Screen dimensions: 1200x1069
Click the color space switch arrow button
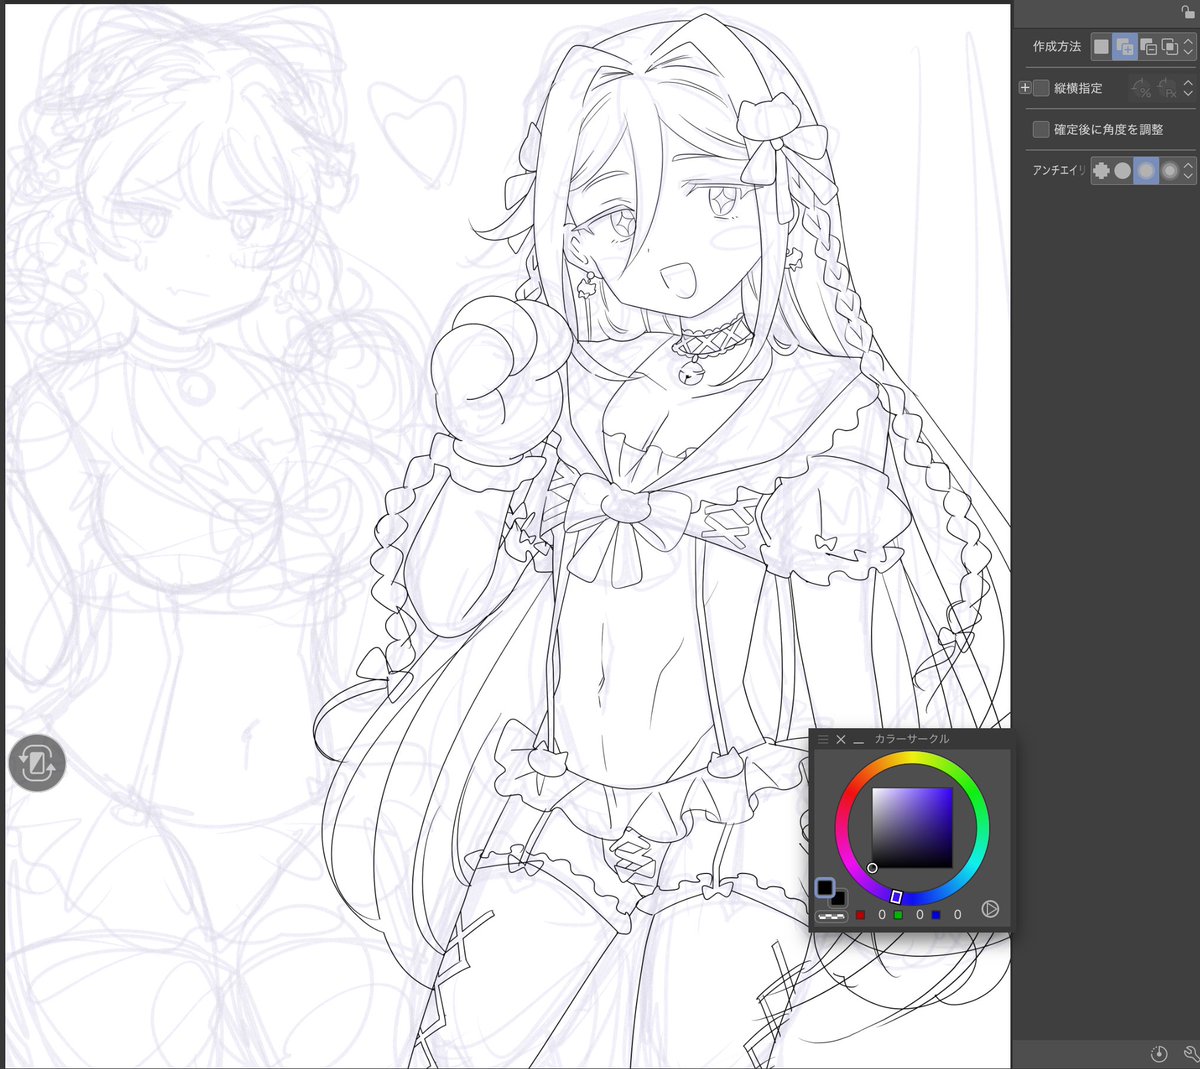pos(990,909)
